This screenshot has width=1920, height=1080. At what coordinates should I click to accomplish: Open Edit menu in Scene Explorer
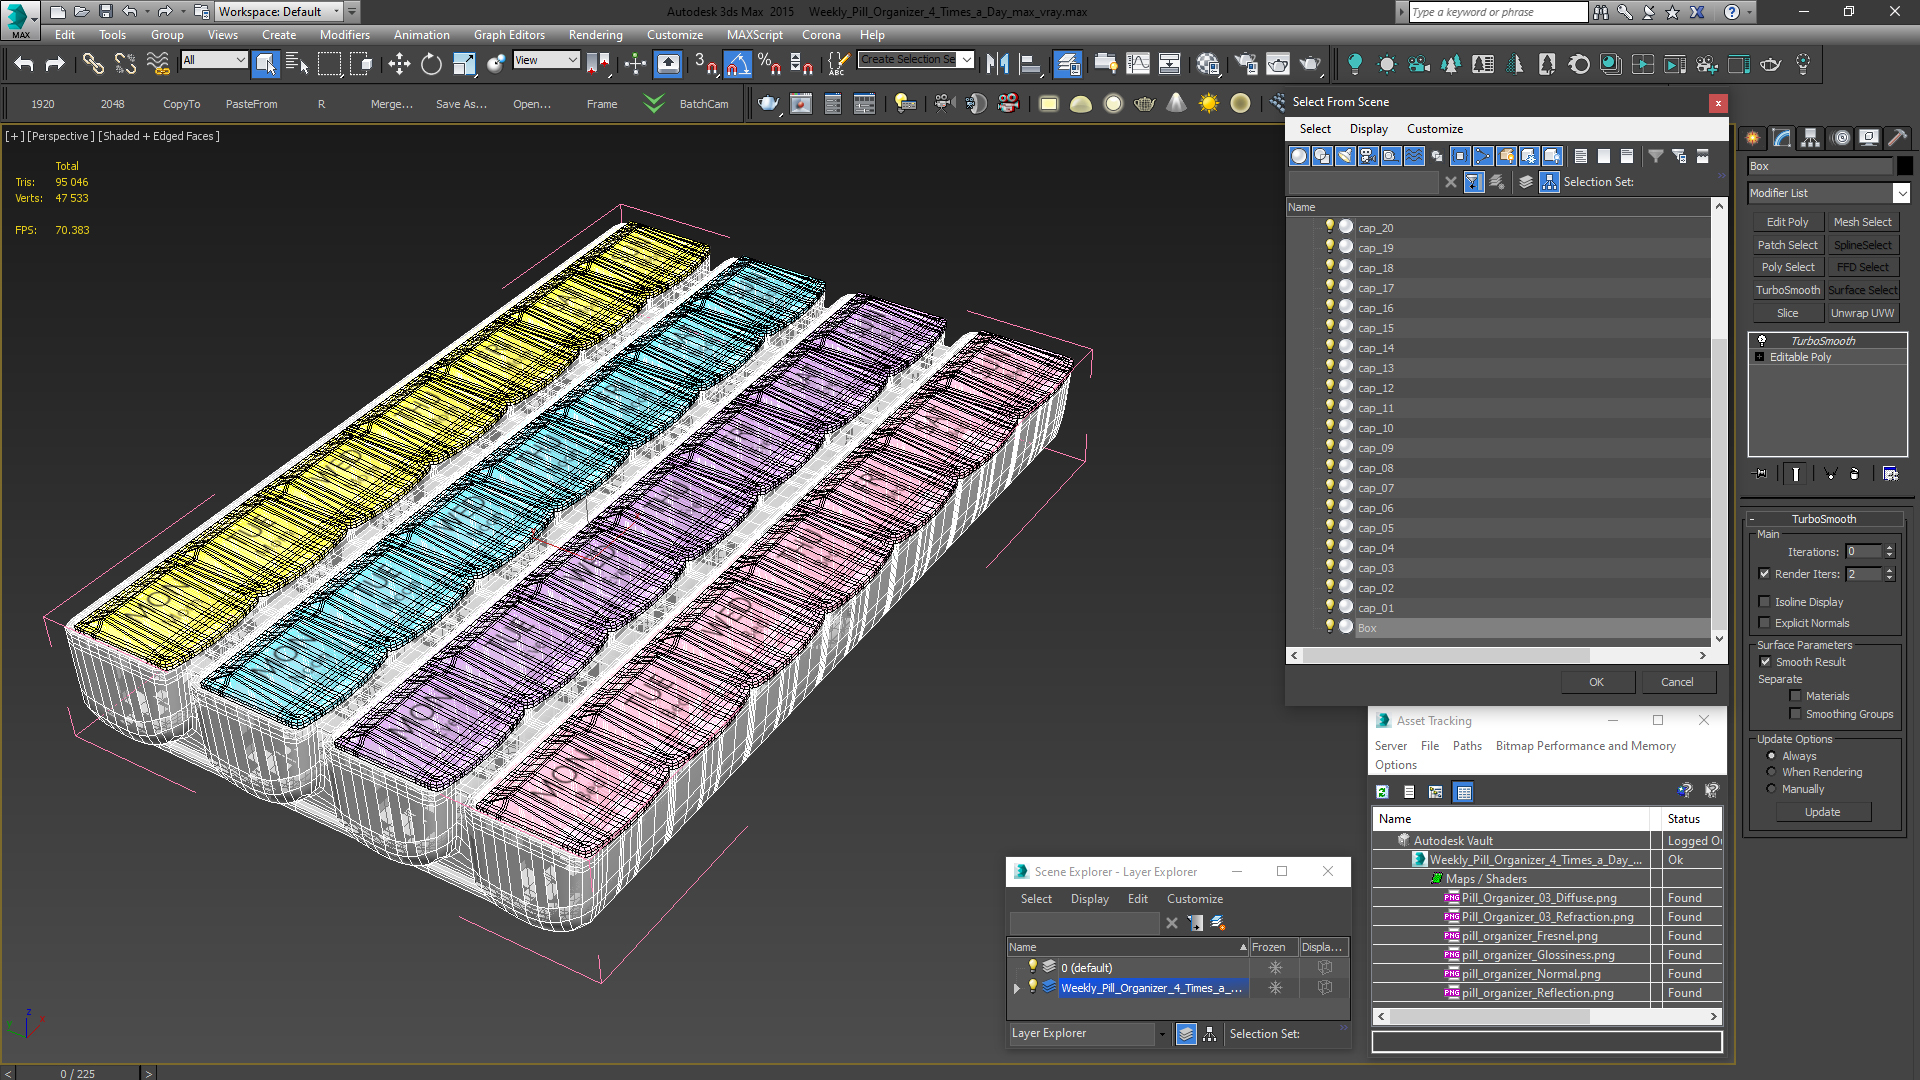coord(1138,899)
